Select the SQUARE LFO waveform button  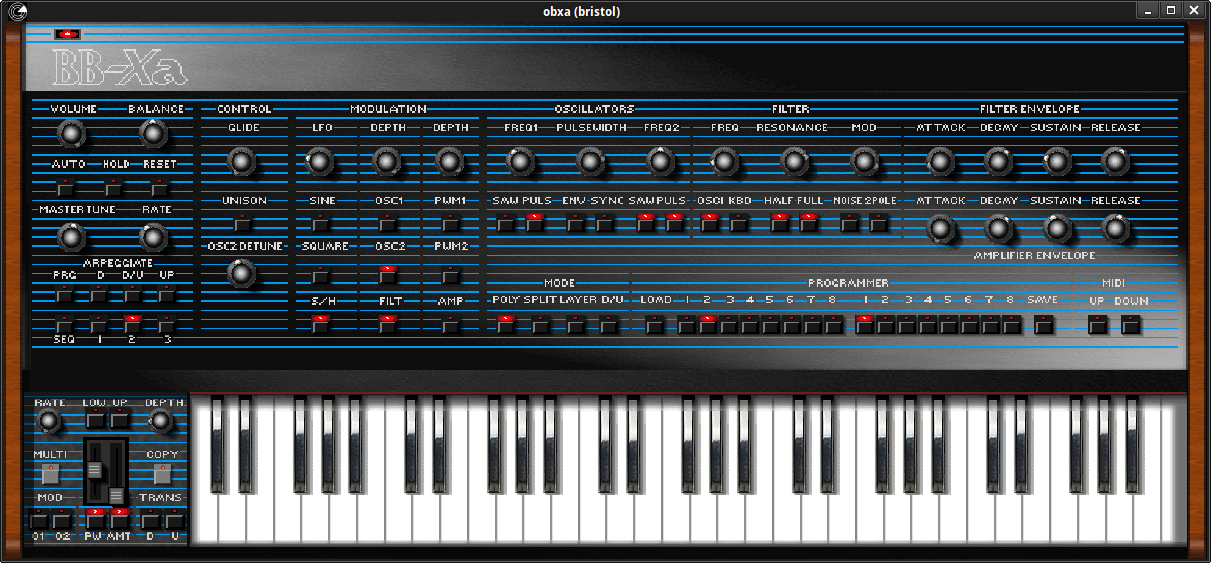coord(320,275)
